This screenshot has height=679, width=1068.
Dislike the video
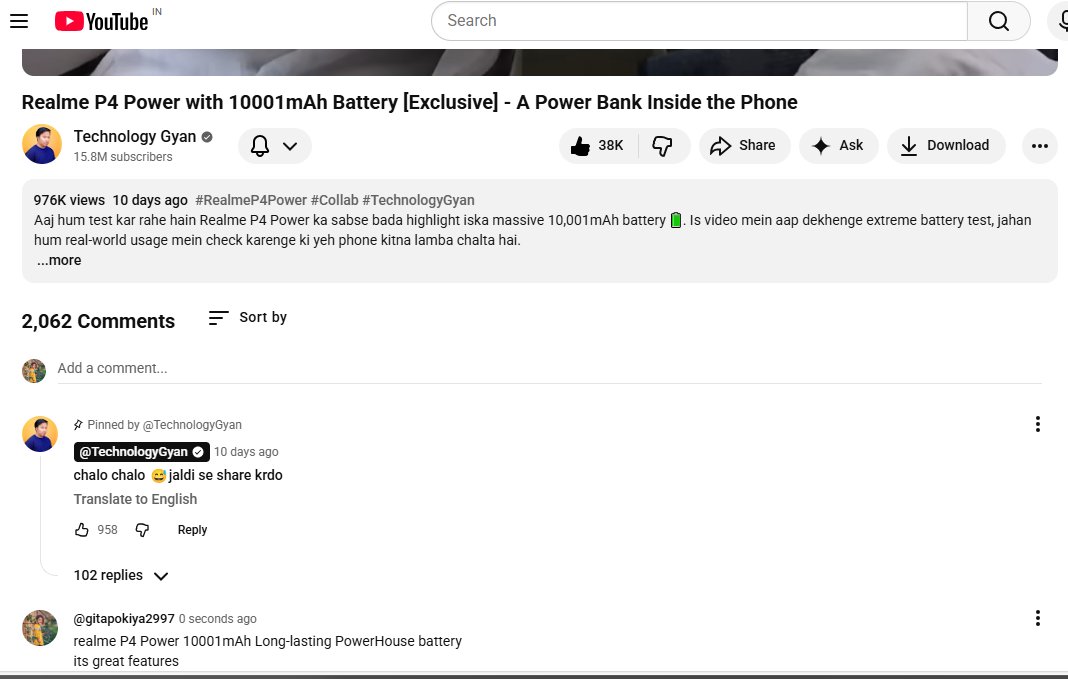(663, 146)
